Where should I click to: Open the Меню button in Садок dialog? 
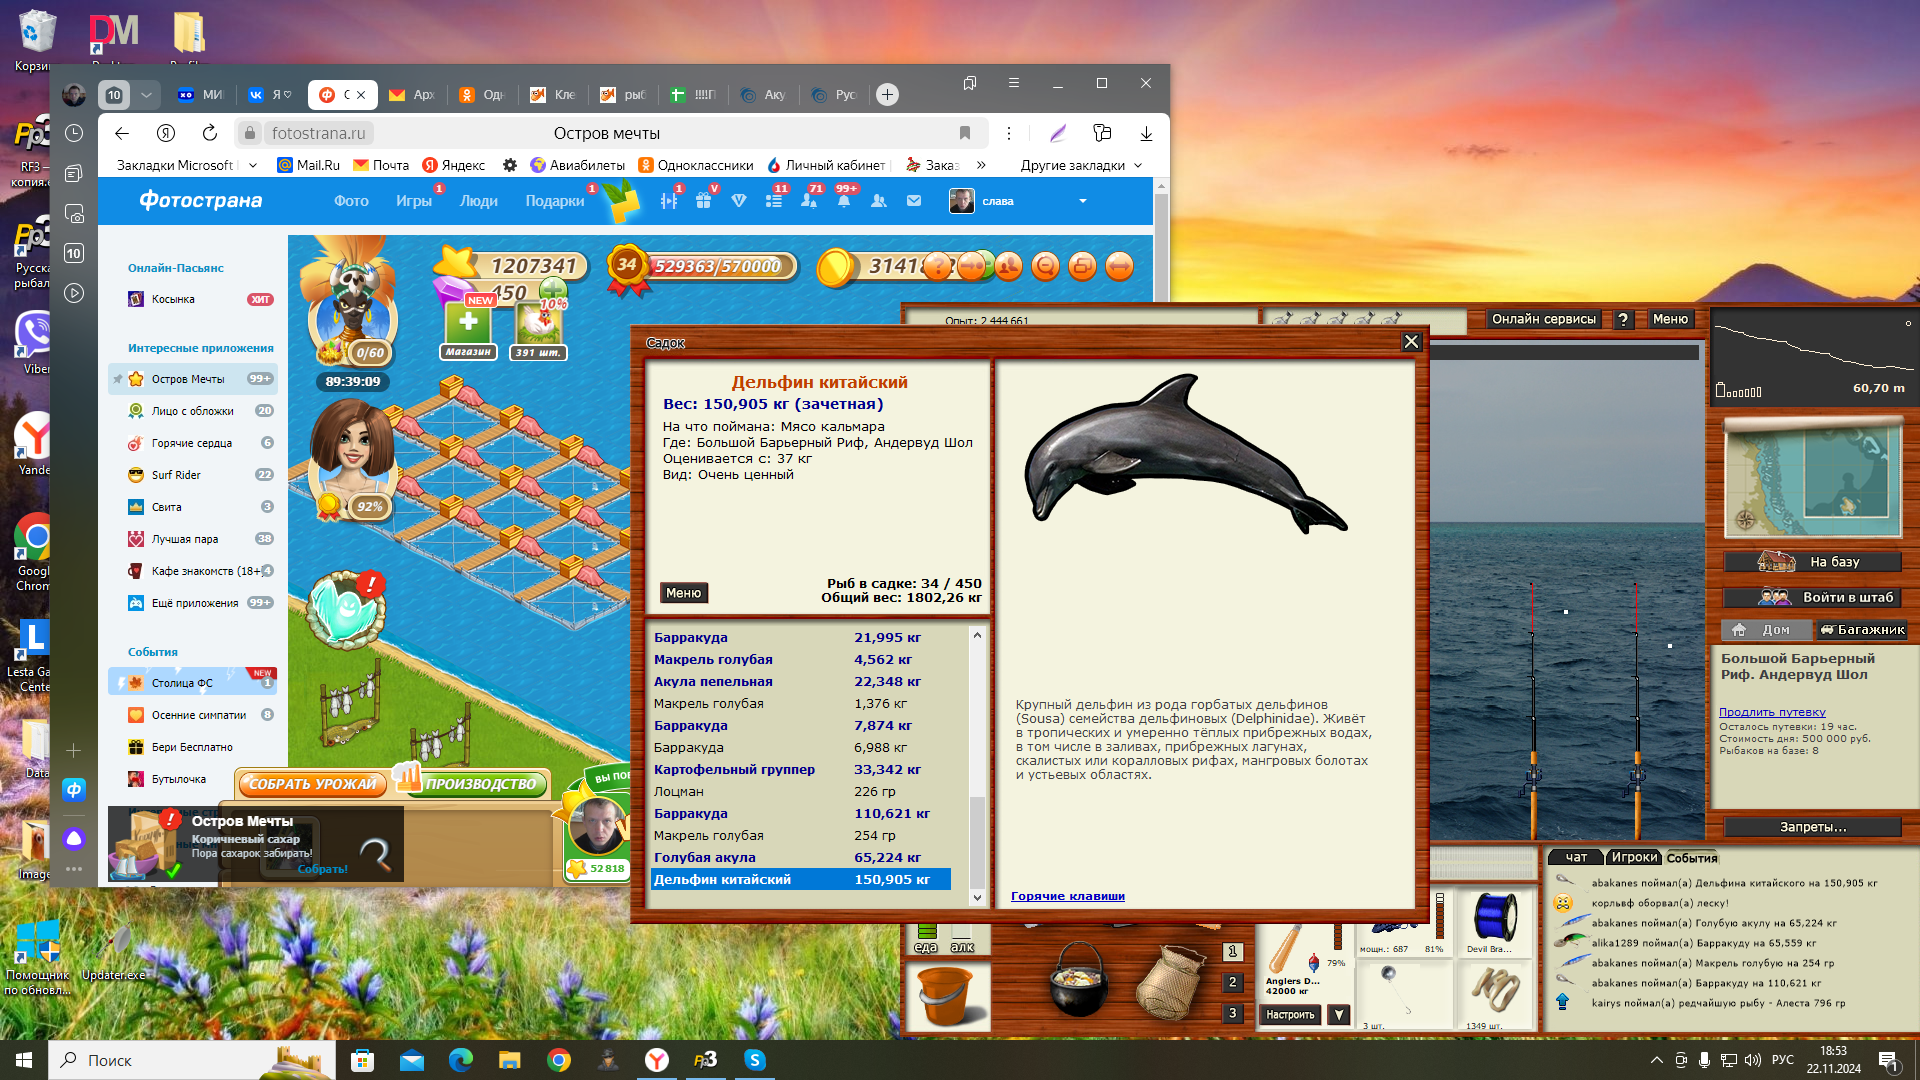click(x=684, y=593)
